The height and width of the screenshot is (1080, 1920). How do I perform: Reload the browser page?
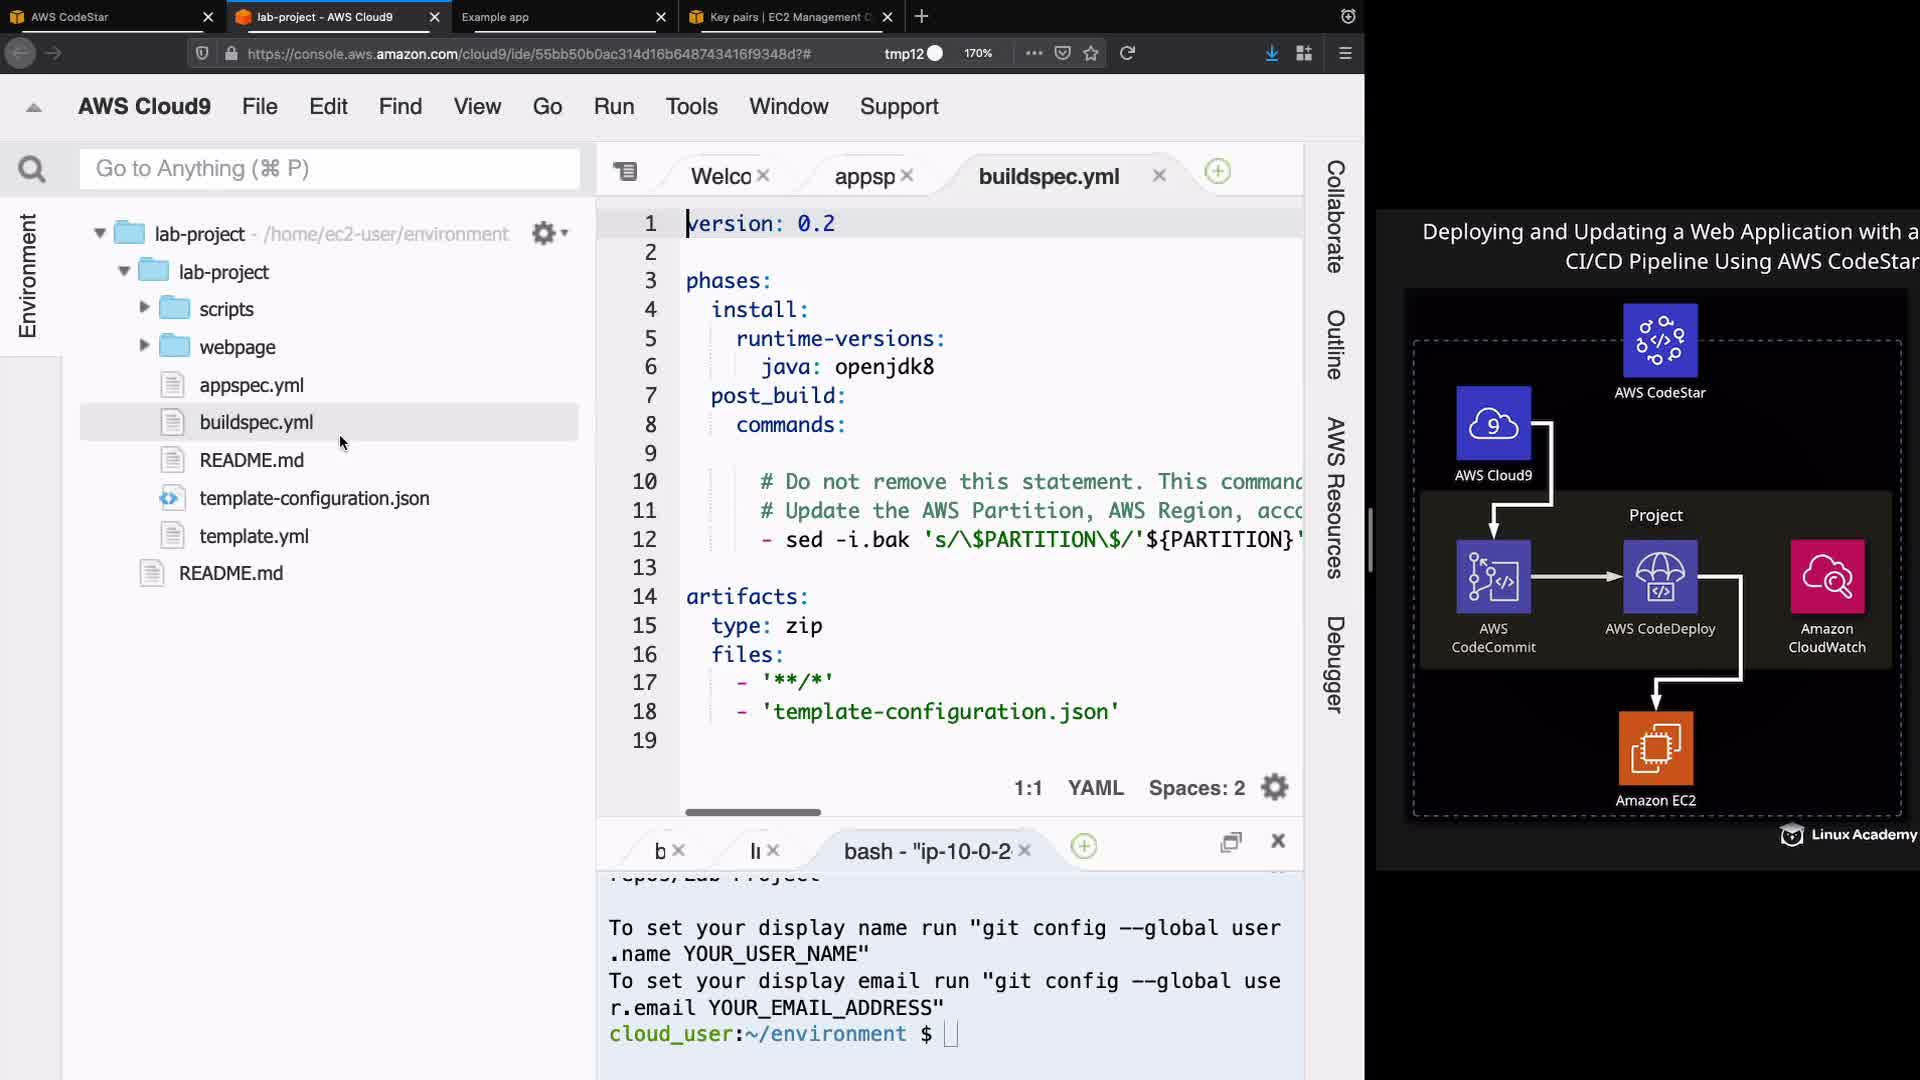(x=1127, y=53)
